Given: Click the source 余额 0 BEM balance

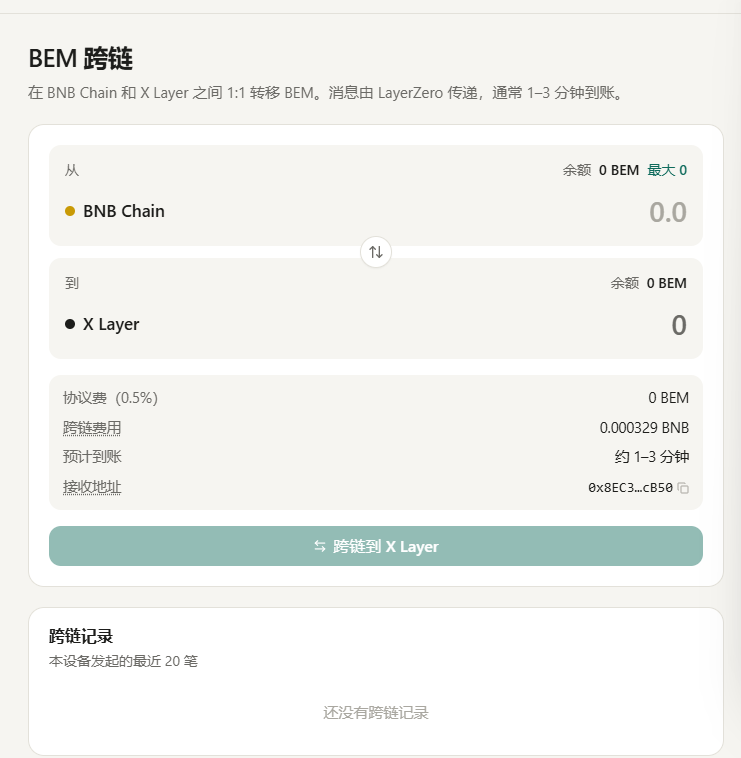Looking at the screenshot, I should (601, 170).
